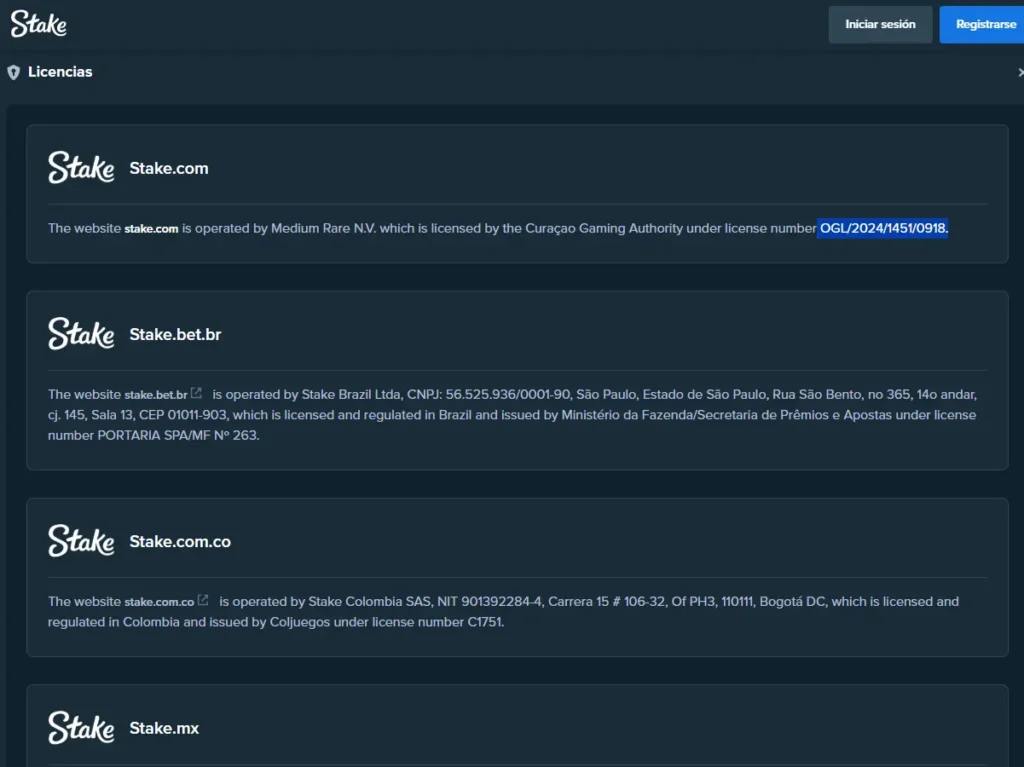
Task: Click the Coljuegos license number C1751
Action: tap(485, 622)
